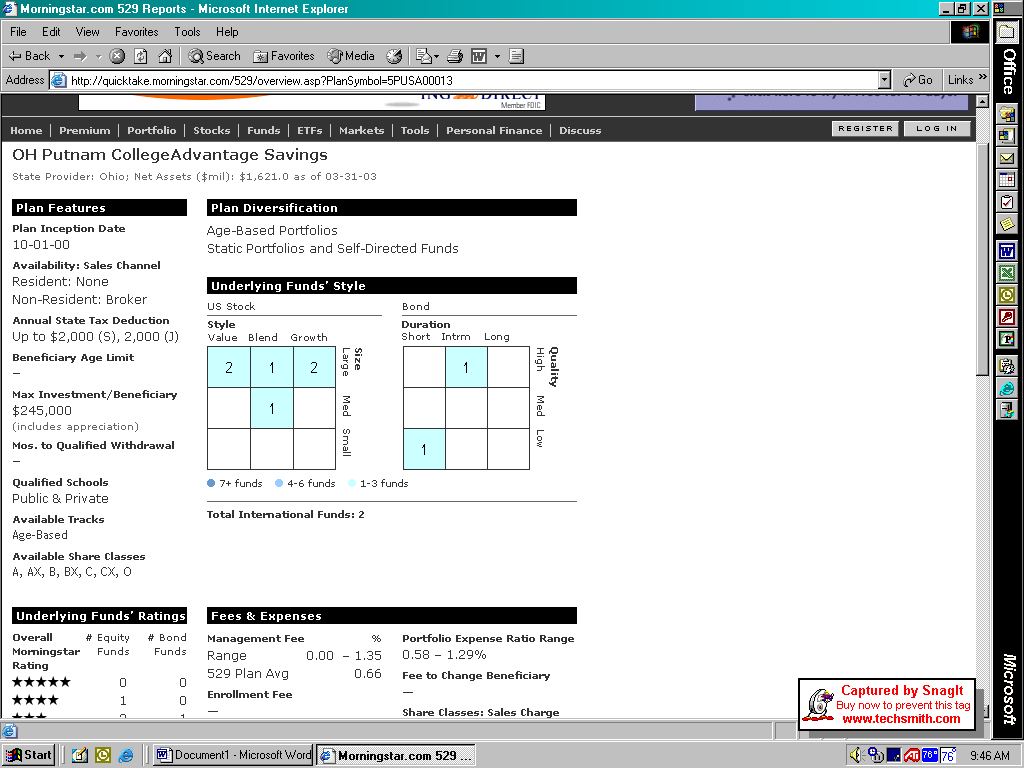Screen dimensions: 1024x768
Task: Expand the Edit with Word dropdown arrow
Action: click(x=497, y=56)
